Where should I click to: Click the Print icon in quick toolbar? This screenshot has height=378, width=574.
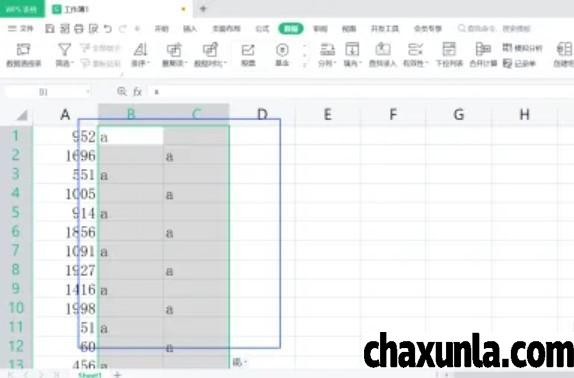79,29
